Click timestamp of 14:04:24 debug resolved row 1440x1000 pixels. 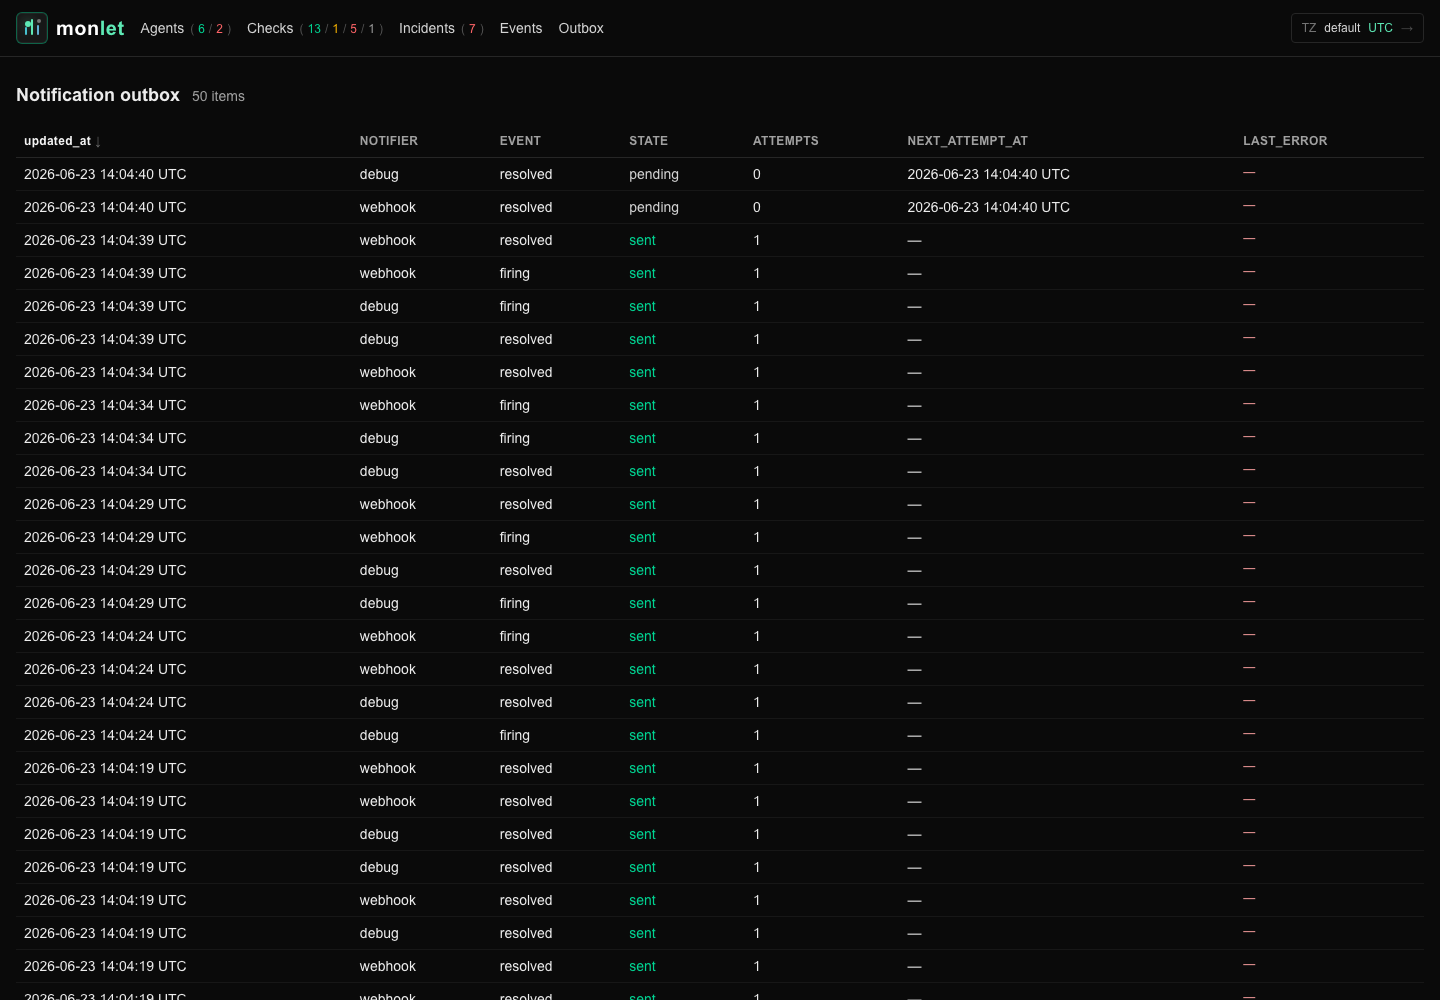click(105, 702)
